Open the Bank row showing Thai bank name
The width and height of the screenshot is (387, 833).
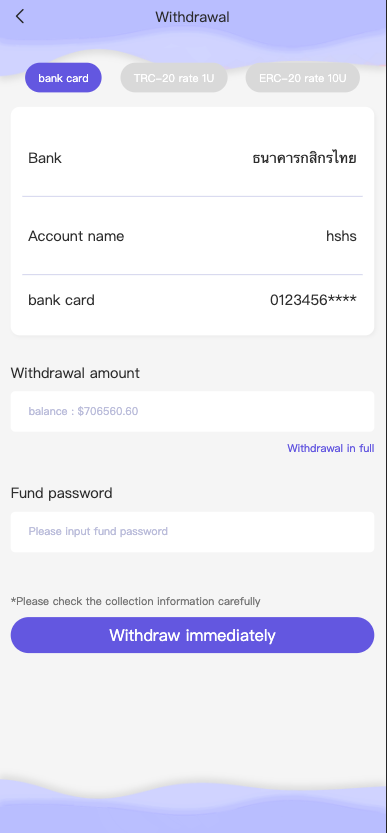[192, 158]
